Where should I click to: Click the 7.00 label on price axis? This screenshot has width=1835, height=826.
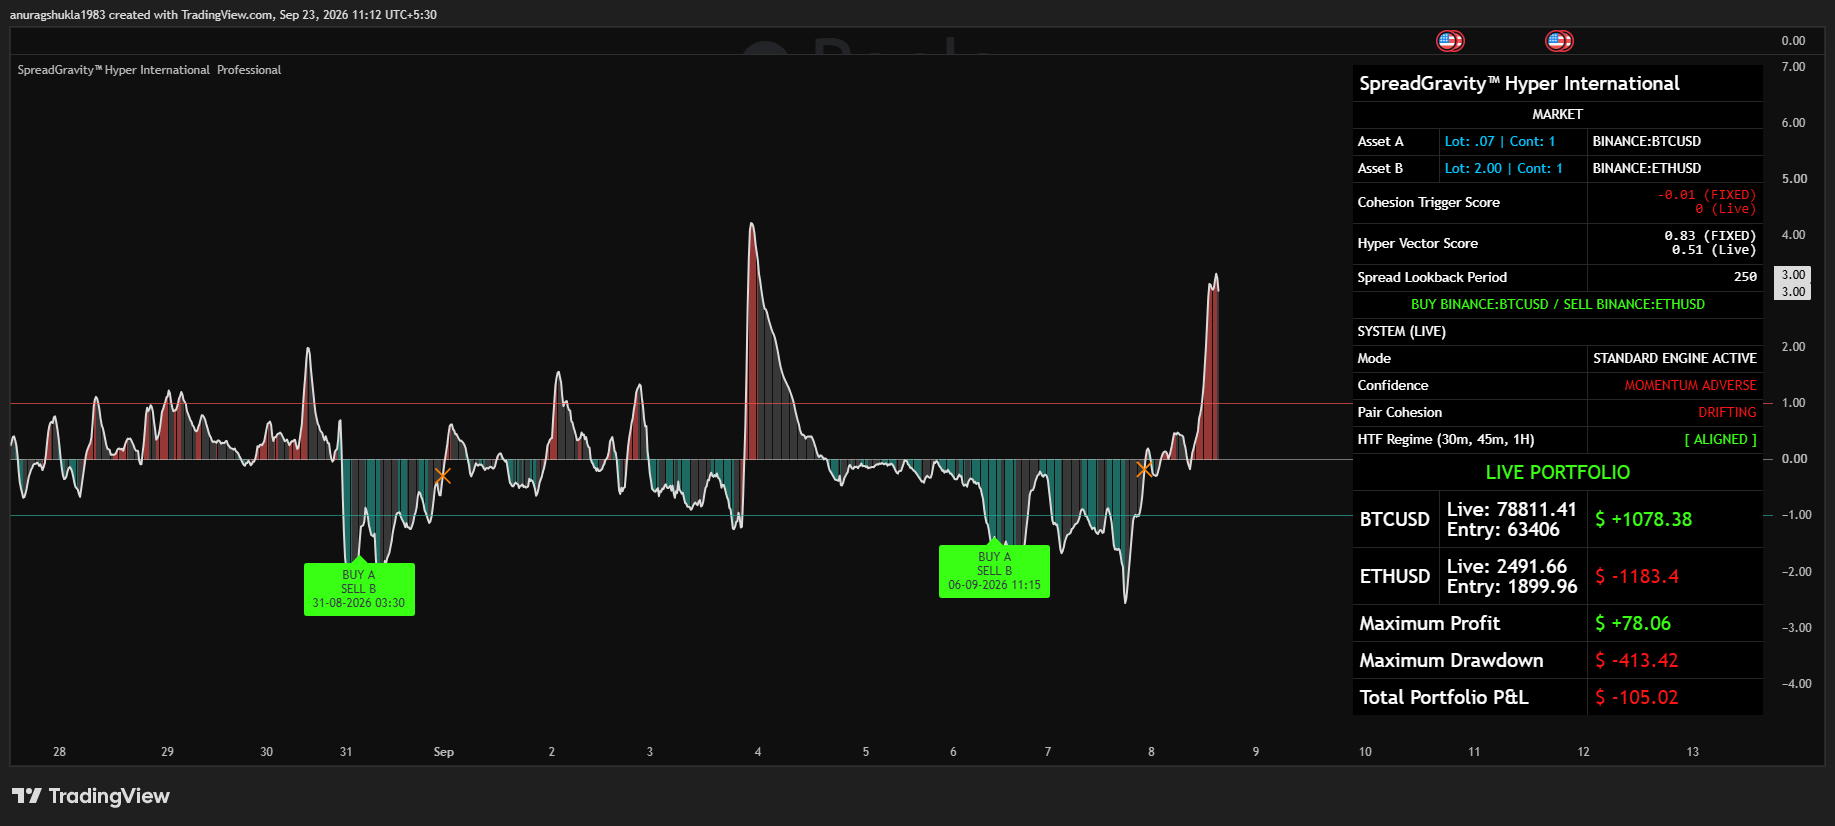[1793, 67]
